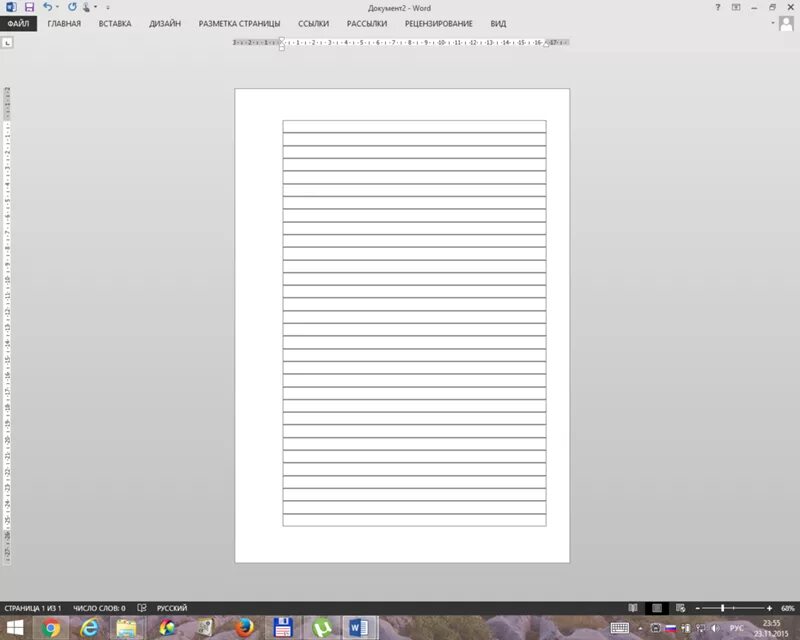This screenshot has width=800, height=640.
Task: Click the tray icon left of Russian flag
Action: point(656,628)
